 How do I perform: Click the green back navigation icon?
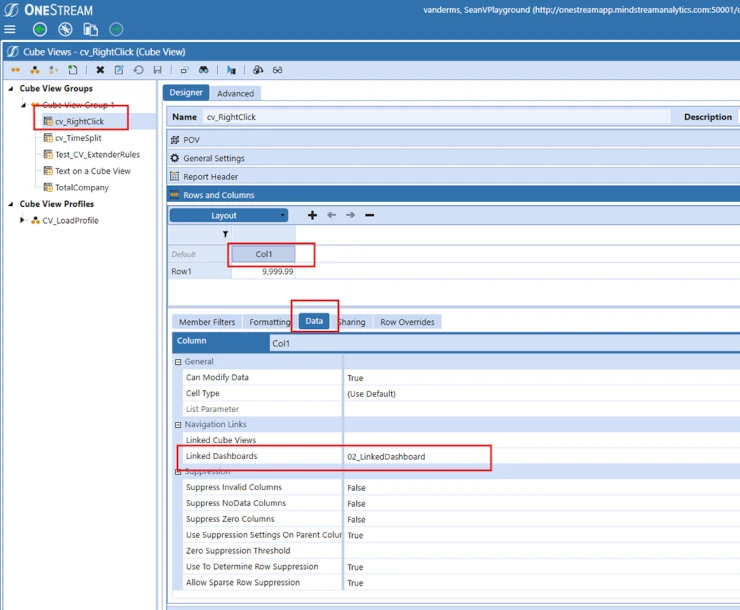coord(40,30)
